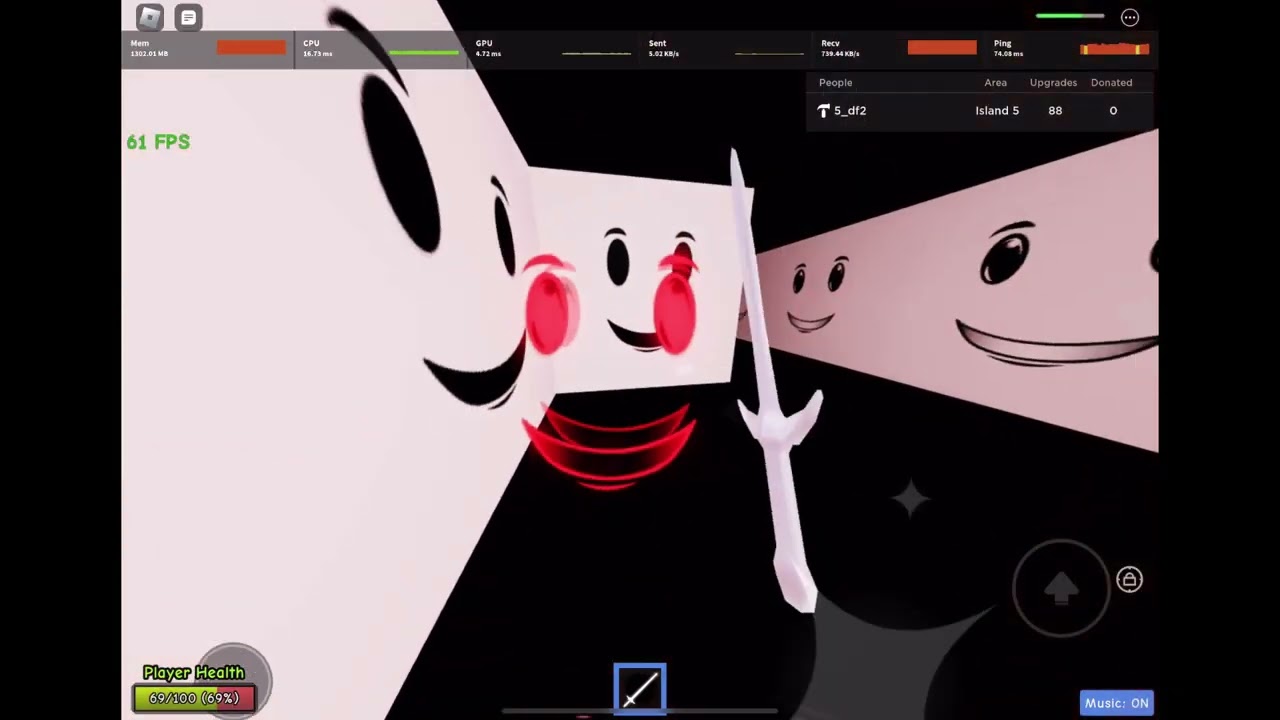1280x720 pixels.
Task: Click the 5_df2 player row
Action: point(980,110)
